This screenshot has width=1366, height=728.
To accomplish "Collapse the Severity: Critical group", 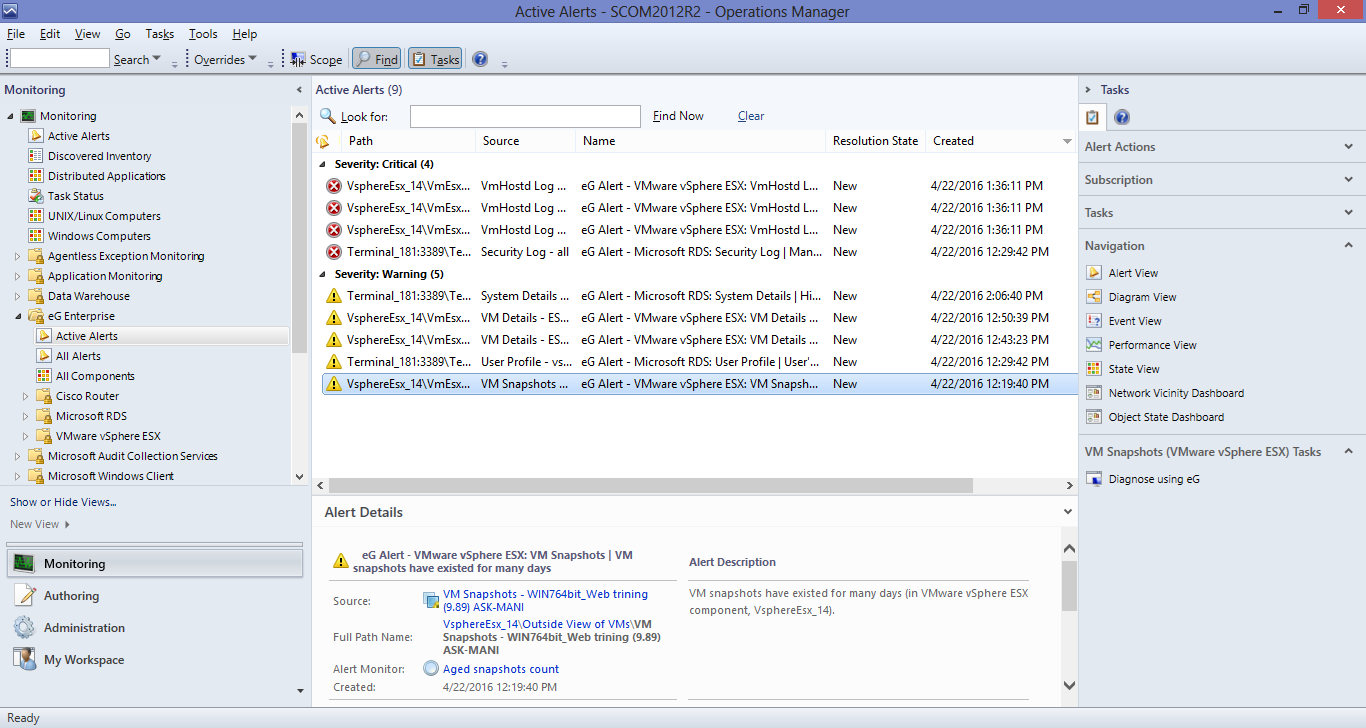I will tap(322, 164).
